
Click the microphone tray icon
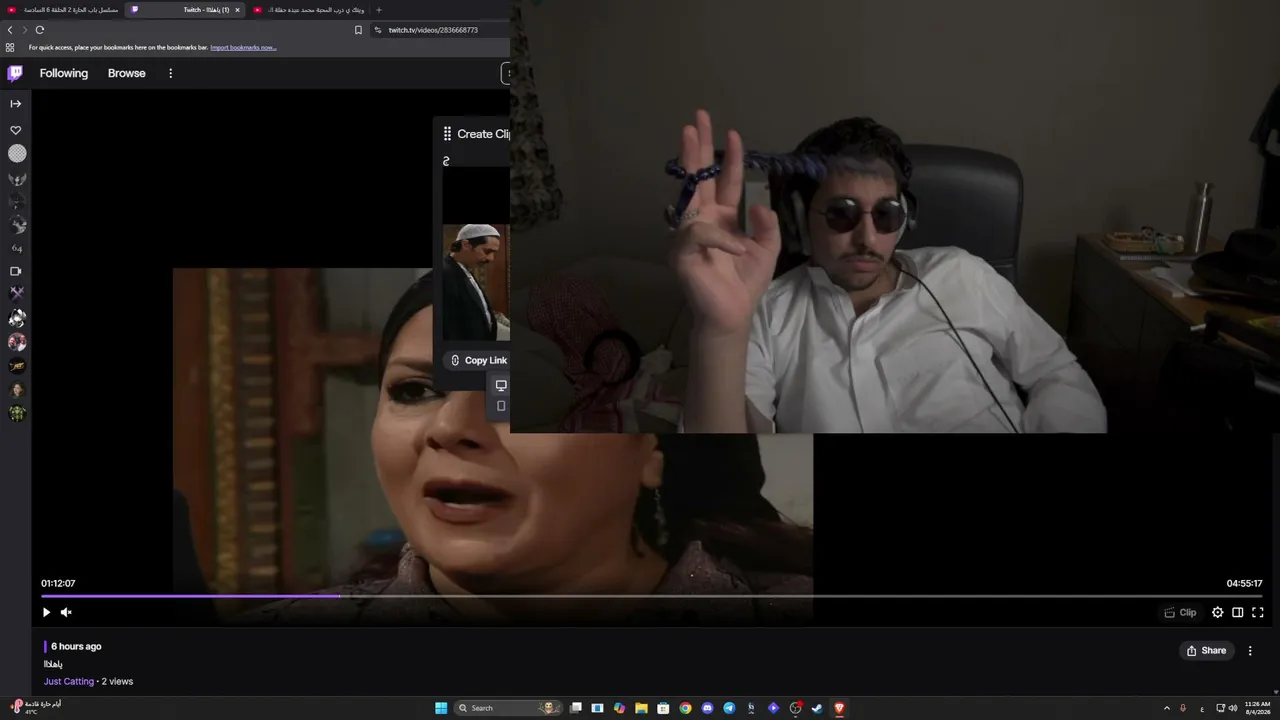point(1183,708)
